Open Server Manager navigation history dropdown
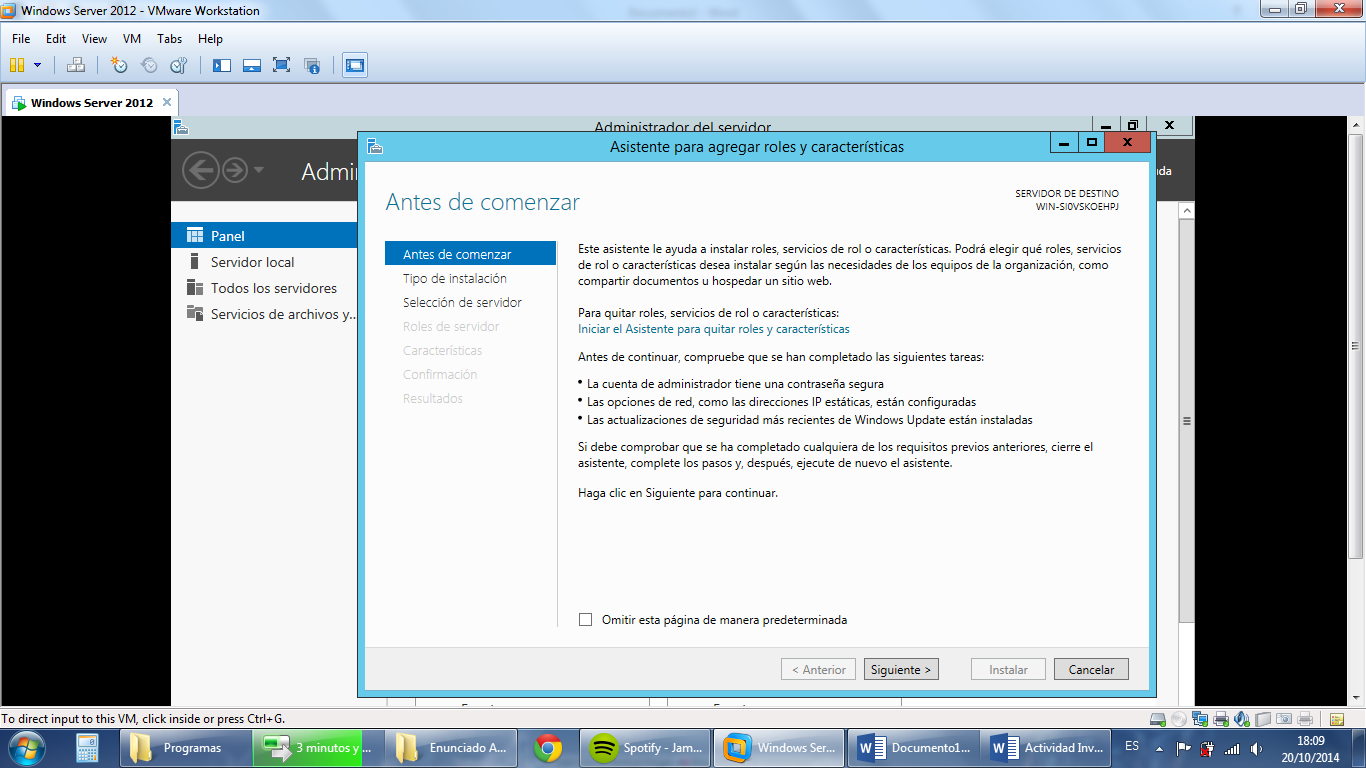1366x768 pixels. [x=259, y=170]
